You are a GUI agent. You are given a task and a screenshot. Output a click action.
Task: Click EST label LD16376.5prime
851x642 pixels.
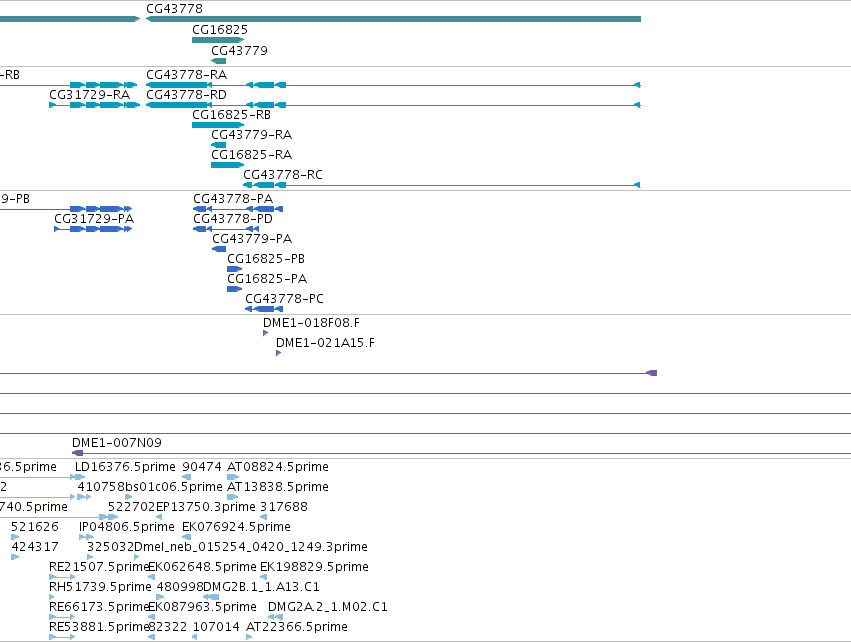125,467
